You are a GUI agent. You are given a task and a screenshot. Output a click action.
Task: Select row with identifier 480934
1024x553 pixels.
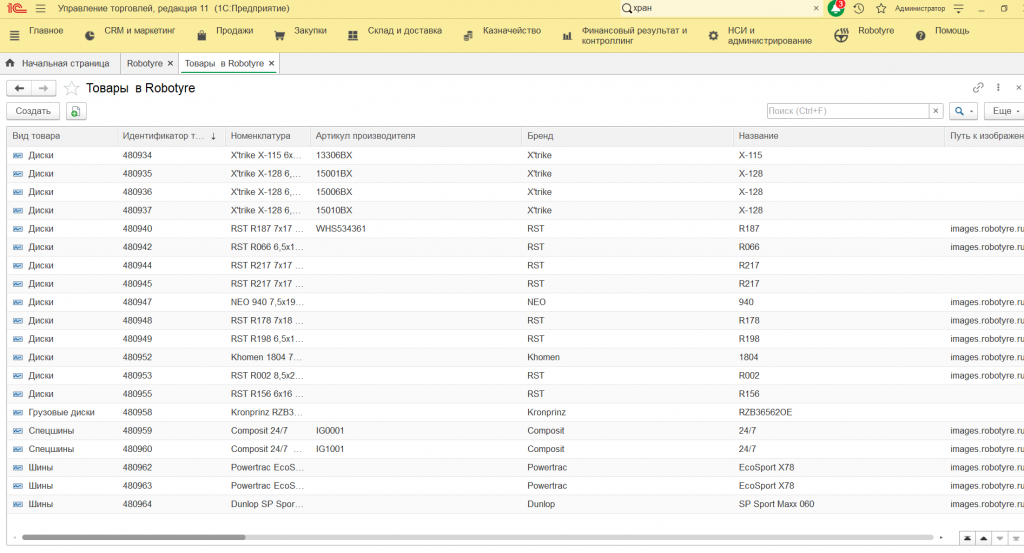point(515,155)
